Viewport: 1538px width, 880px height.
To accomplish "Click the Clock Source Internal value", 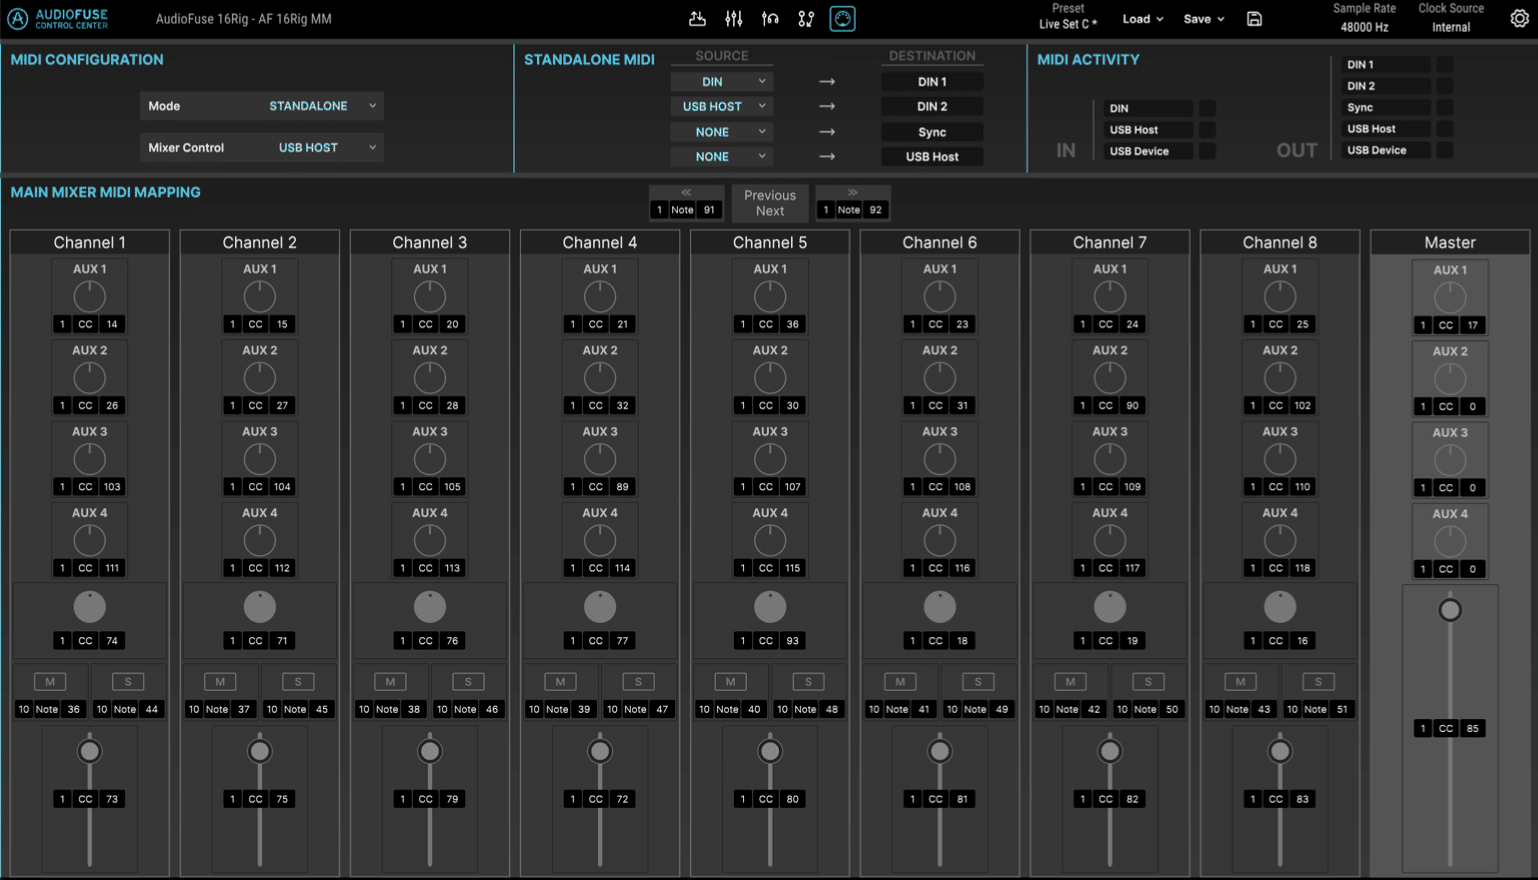I will 1451,28.
